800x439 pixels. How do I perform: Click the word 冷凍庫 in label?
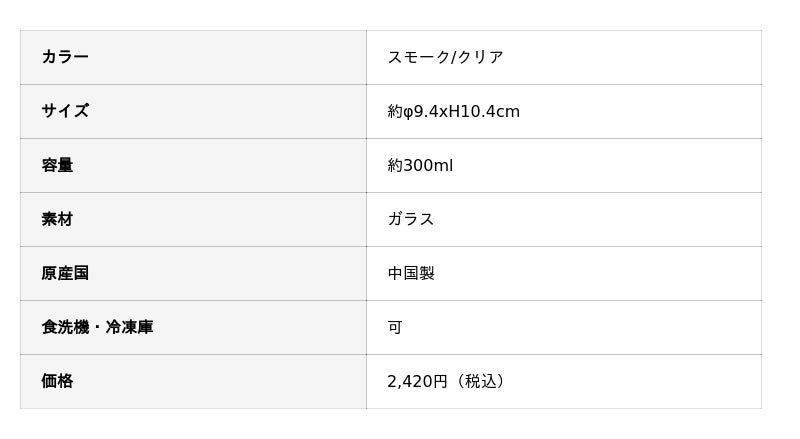tap(129, 327)
